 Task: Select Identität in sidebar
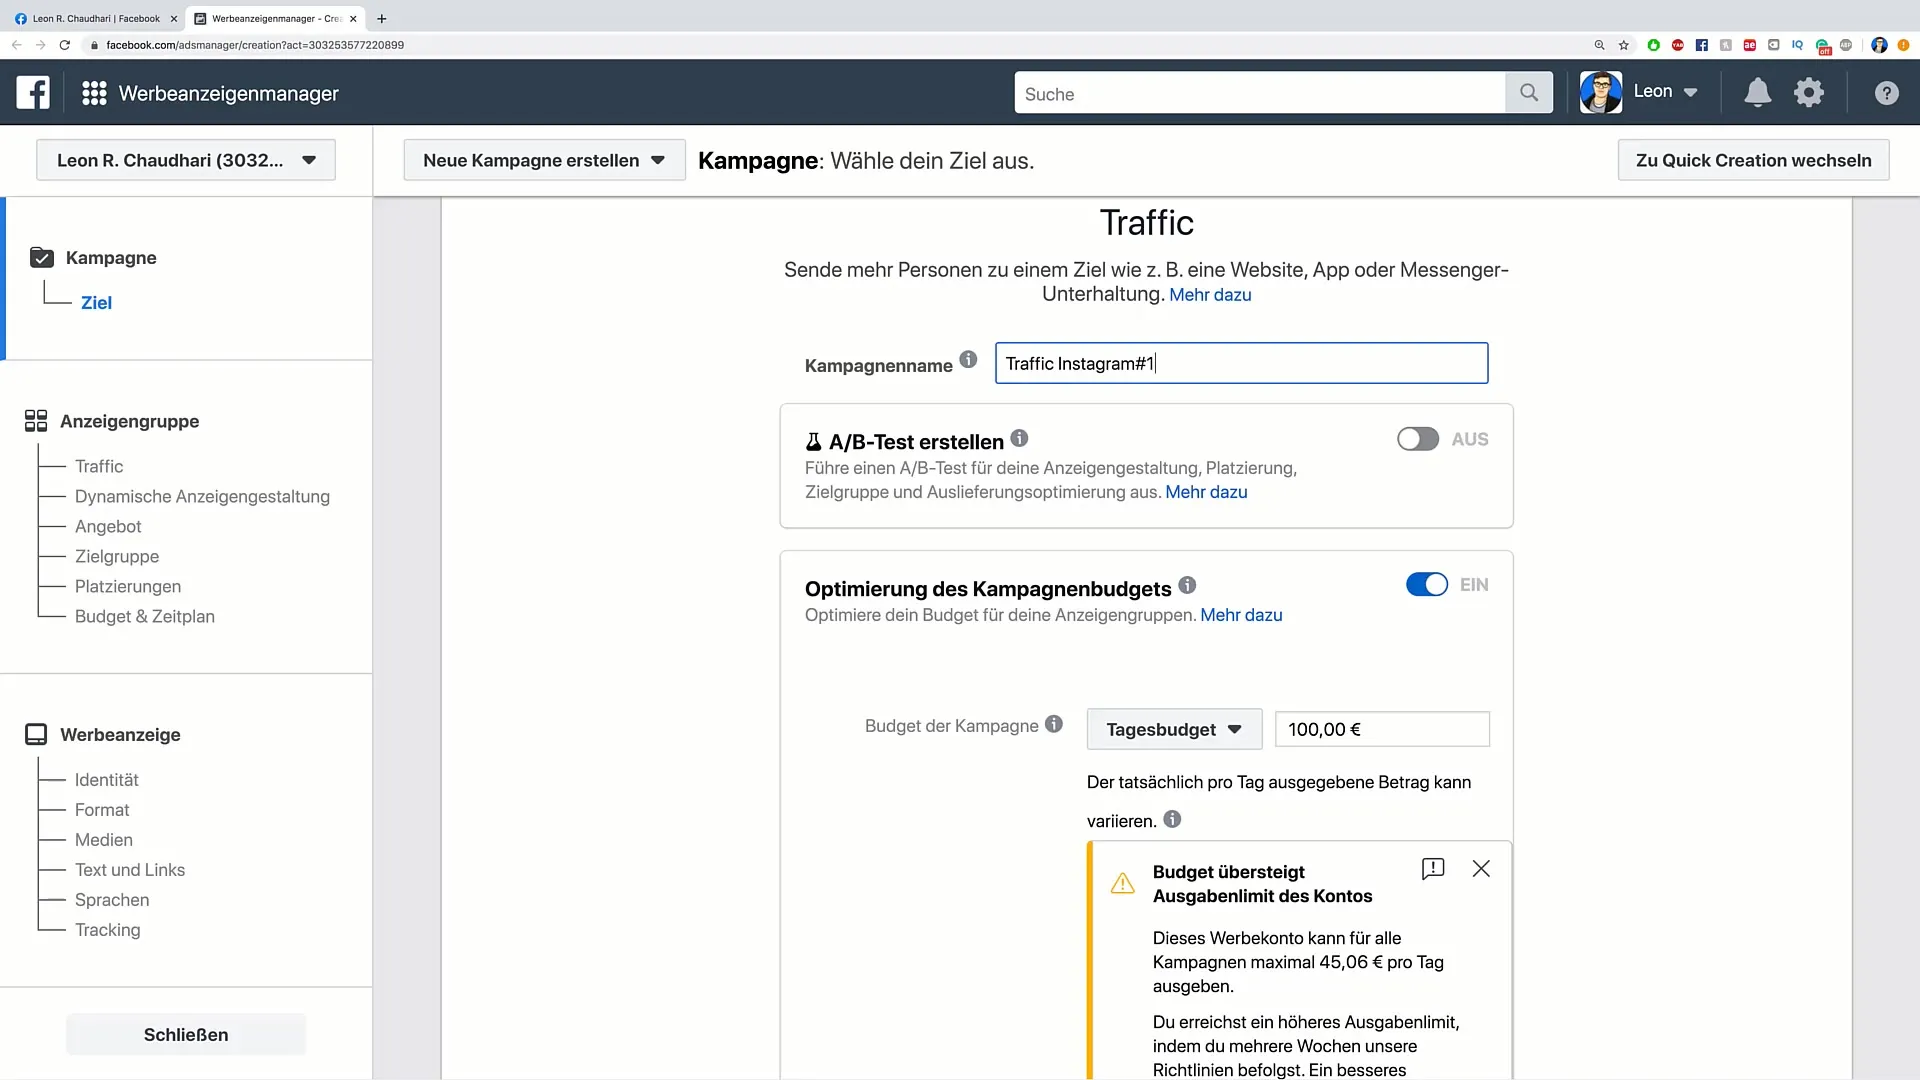pos(107,780)
